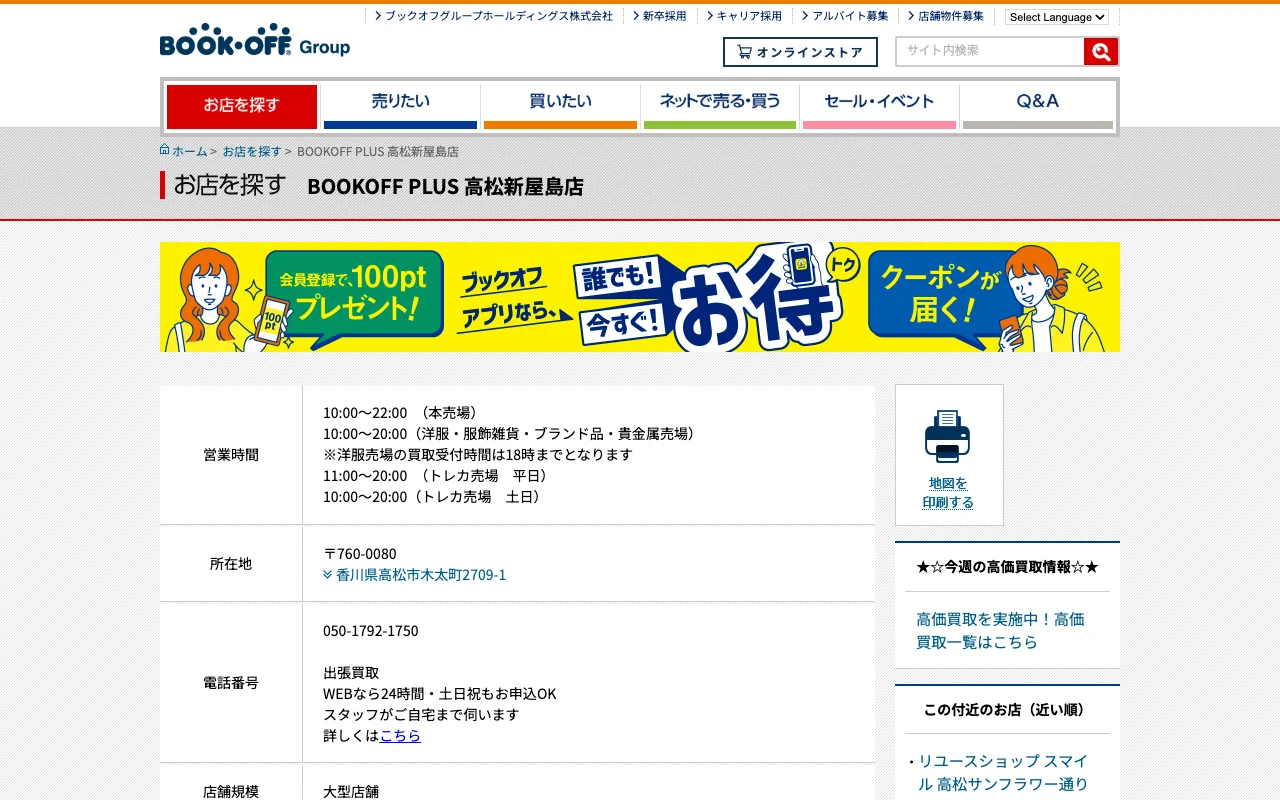Image resolution: width=1280 pixels, height=800 pixels.
Task: Go to ホーム in the breadcrumb
Action: 190,151
